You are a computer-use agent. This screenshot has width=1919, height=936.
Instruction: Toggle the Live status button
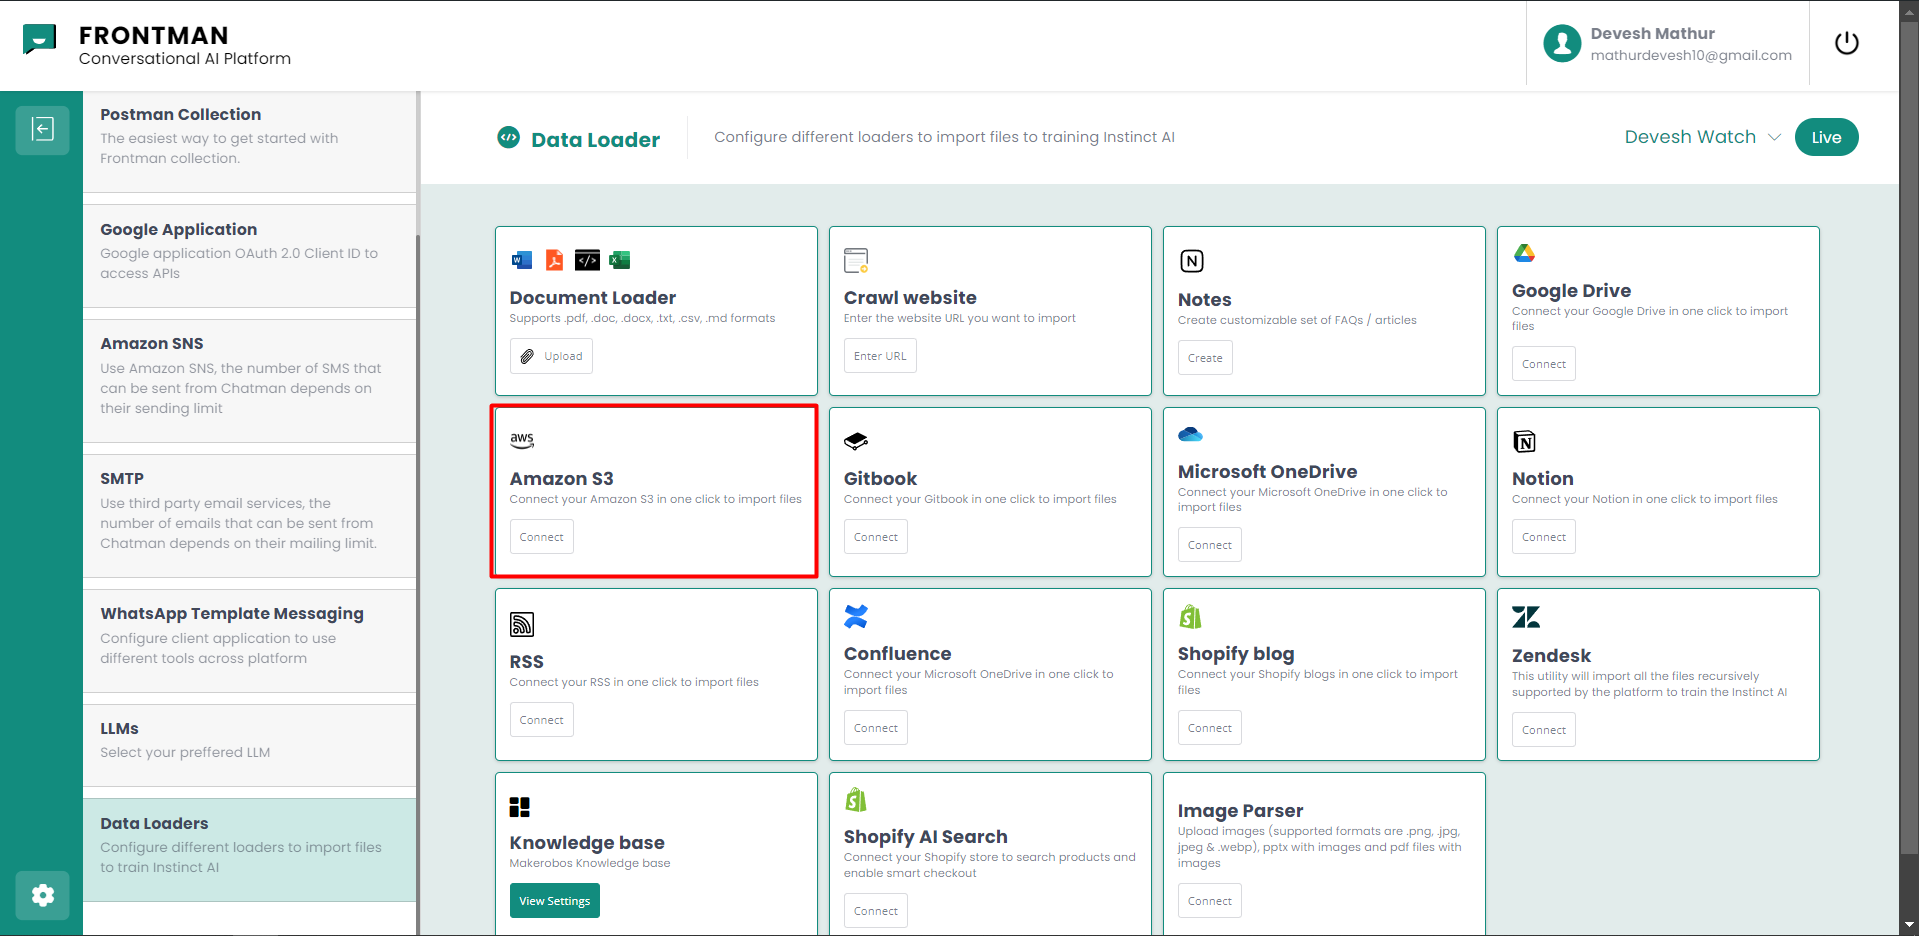point(1826,138)
